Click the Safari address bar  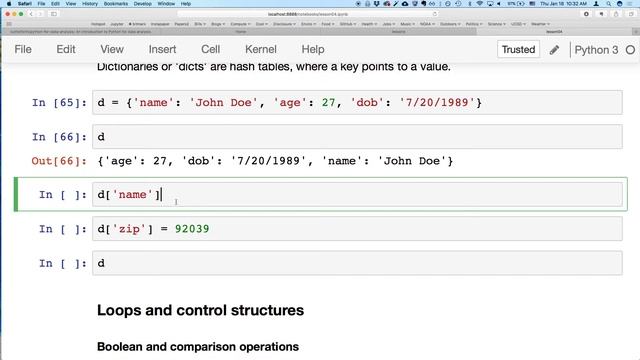308,14
